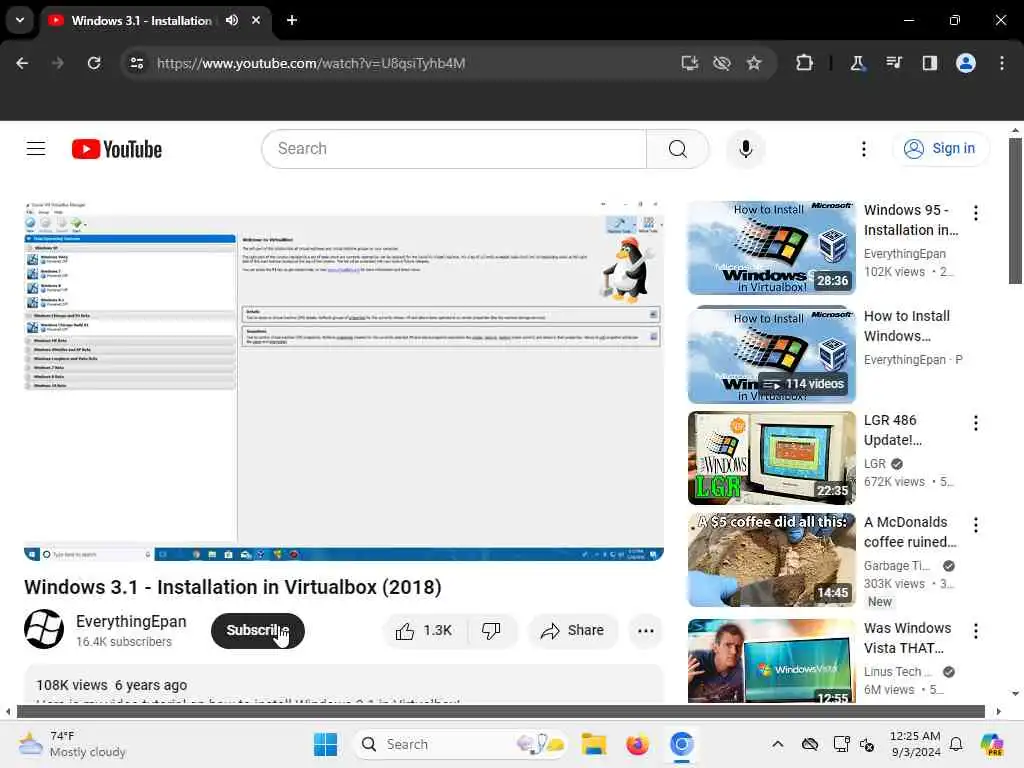
Task: Open options for LGR 486 Update video
Action: tap(976, 423)
